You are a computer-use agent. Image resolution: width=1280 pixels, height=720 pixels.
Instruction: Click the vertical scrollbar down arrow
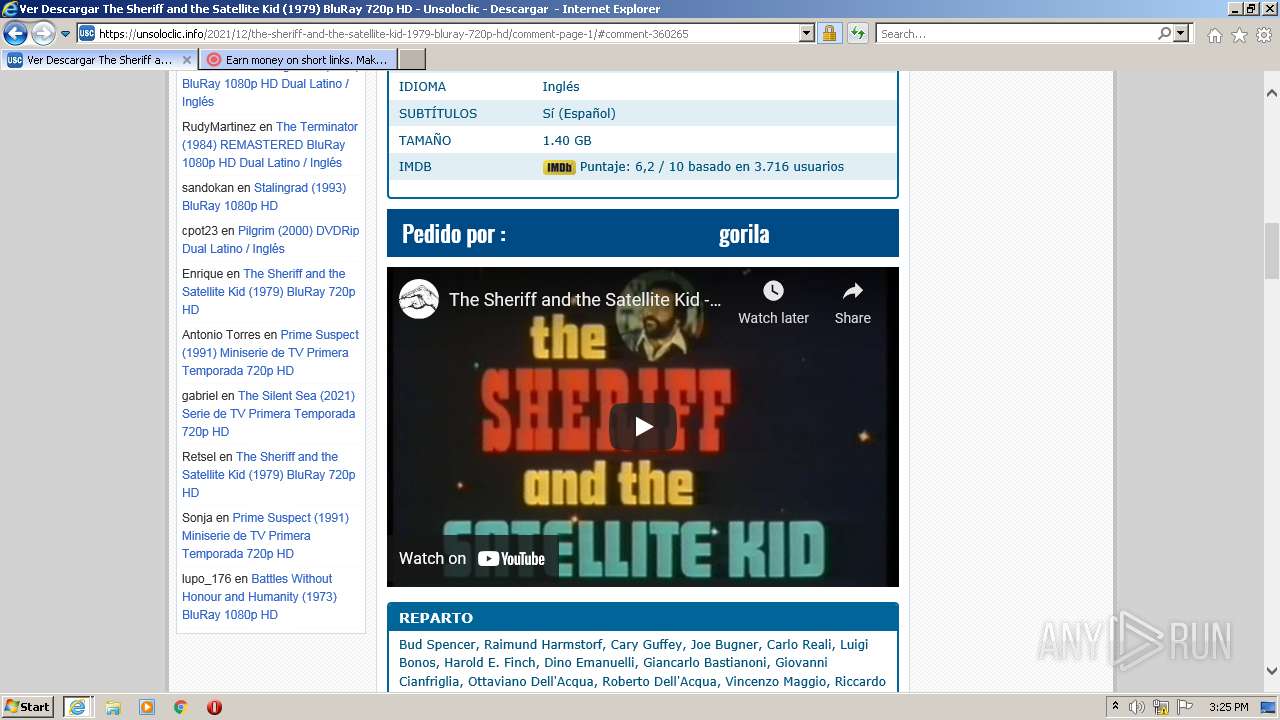(x=1272, y=671)
